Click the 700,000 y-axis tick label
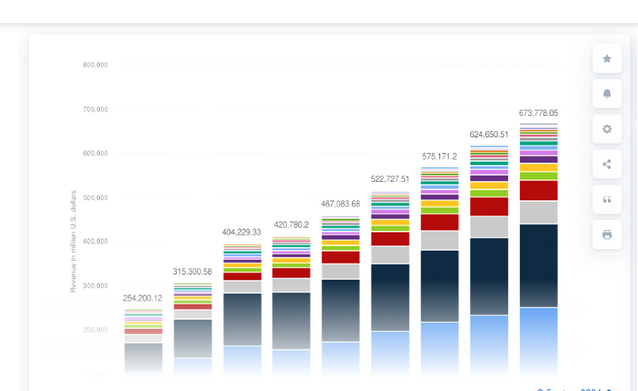This screenshot has height=391, width=638. (x=95, y=109)
